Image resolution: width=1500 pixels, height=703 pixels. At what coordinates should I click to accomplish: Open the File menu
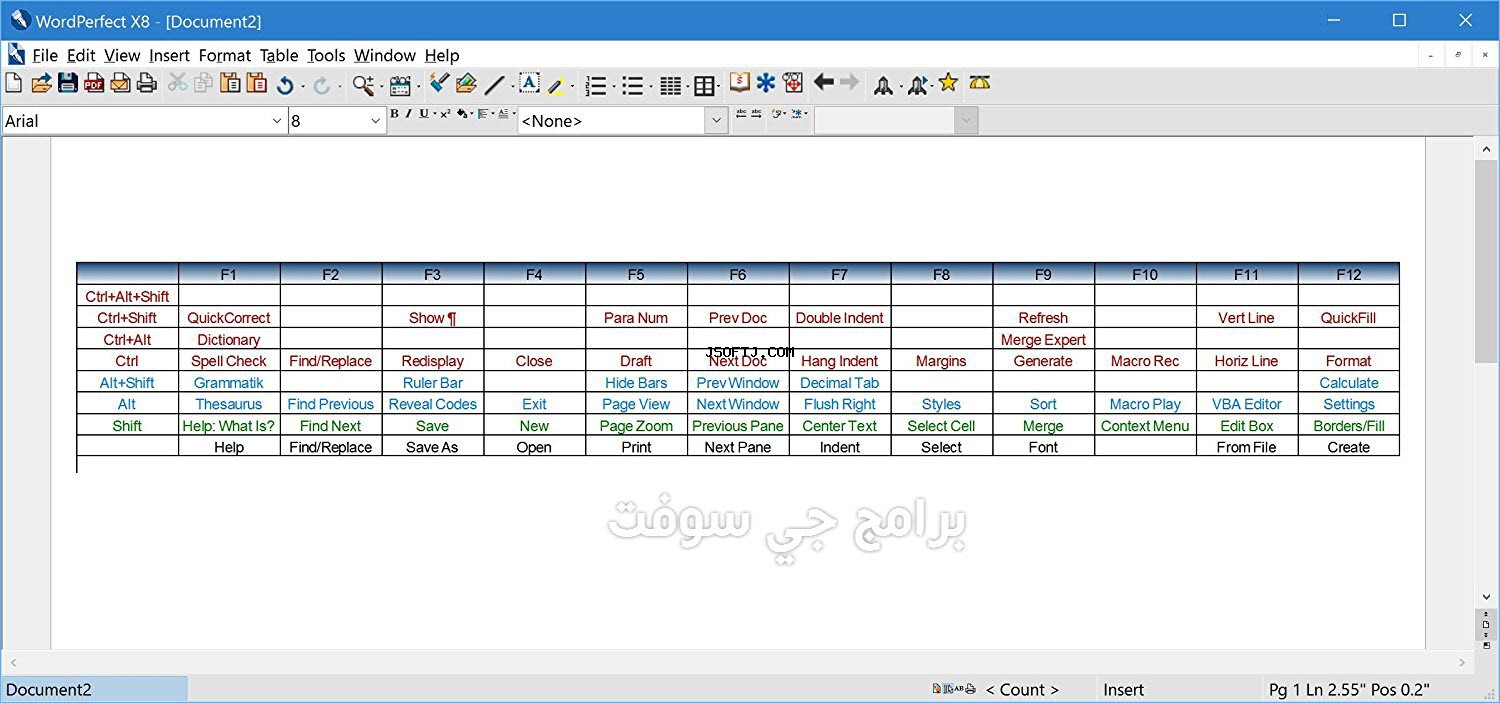pyautogui.click(x=45, y=56)
